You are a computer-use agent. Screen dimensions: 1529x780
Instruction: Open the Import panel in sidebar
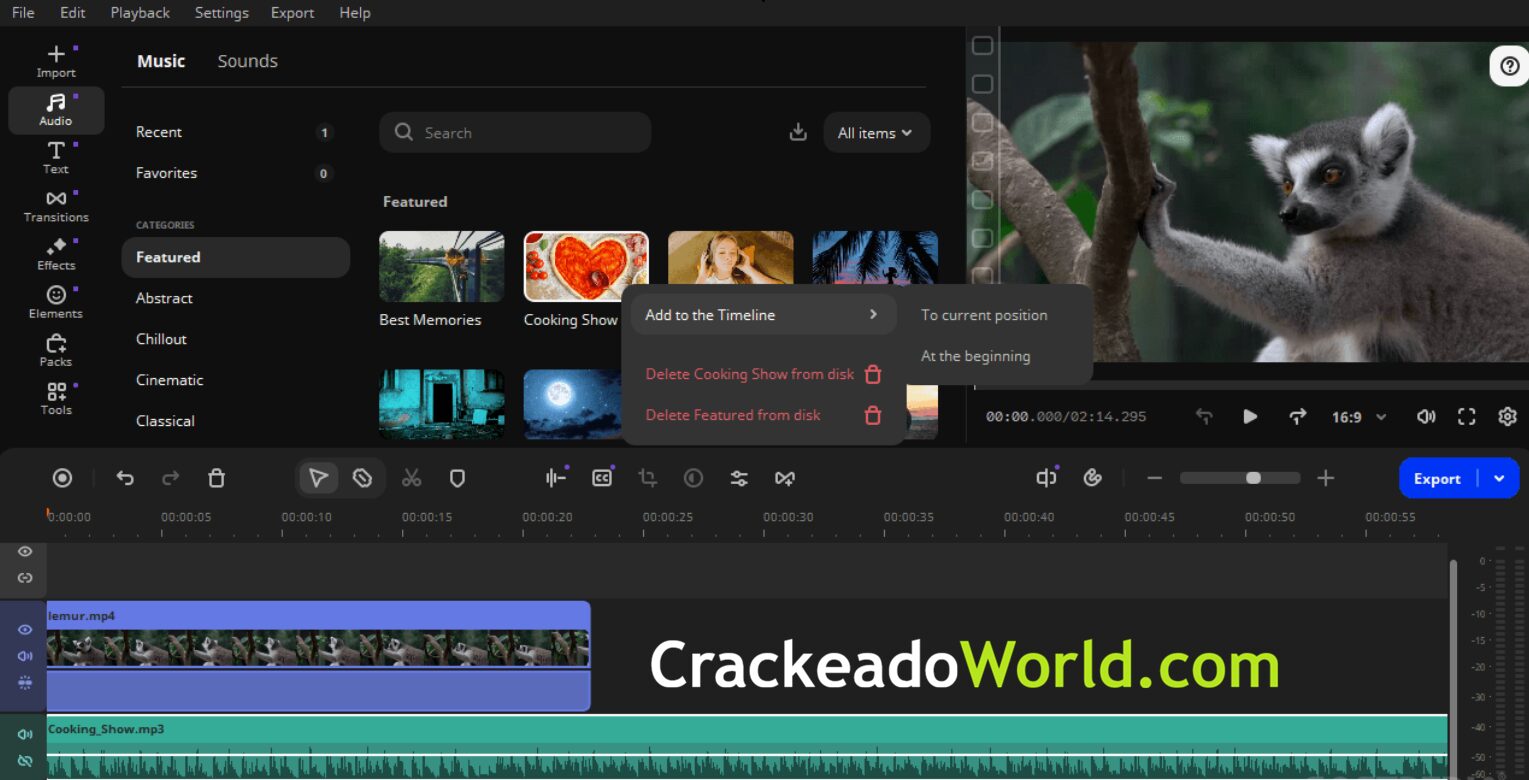pyautogui.click(x=56, y=62)
